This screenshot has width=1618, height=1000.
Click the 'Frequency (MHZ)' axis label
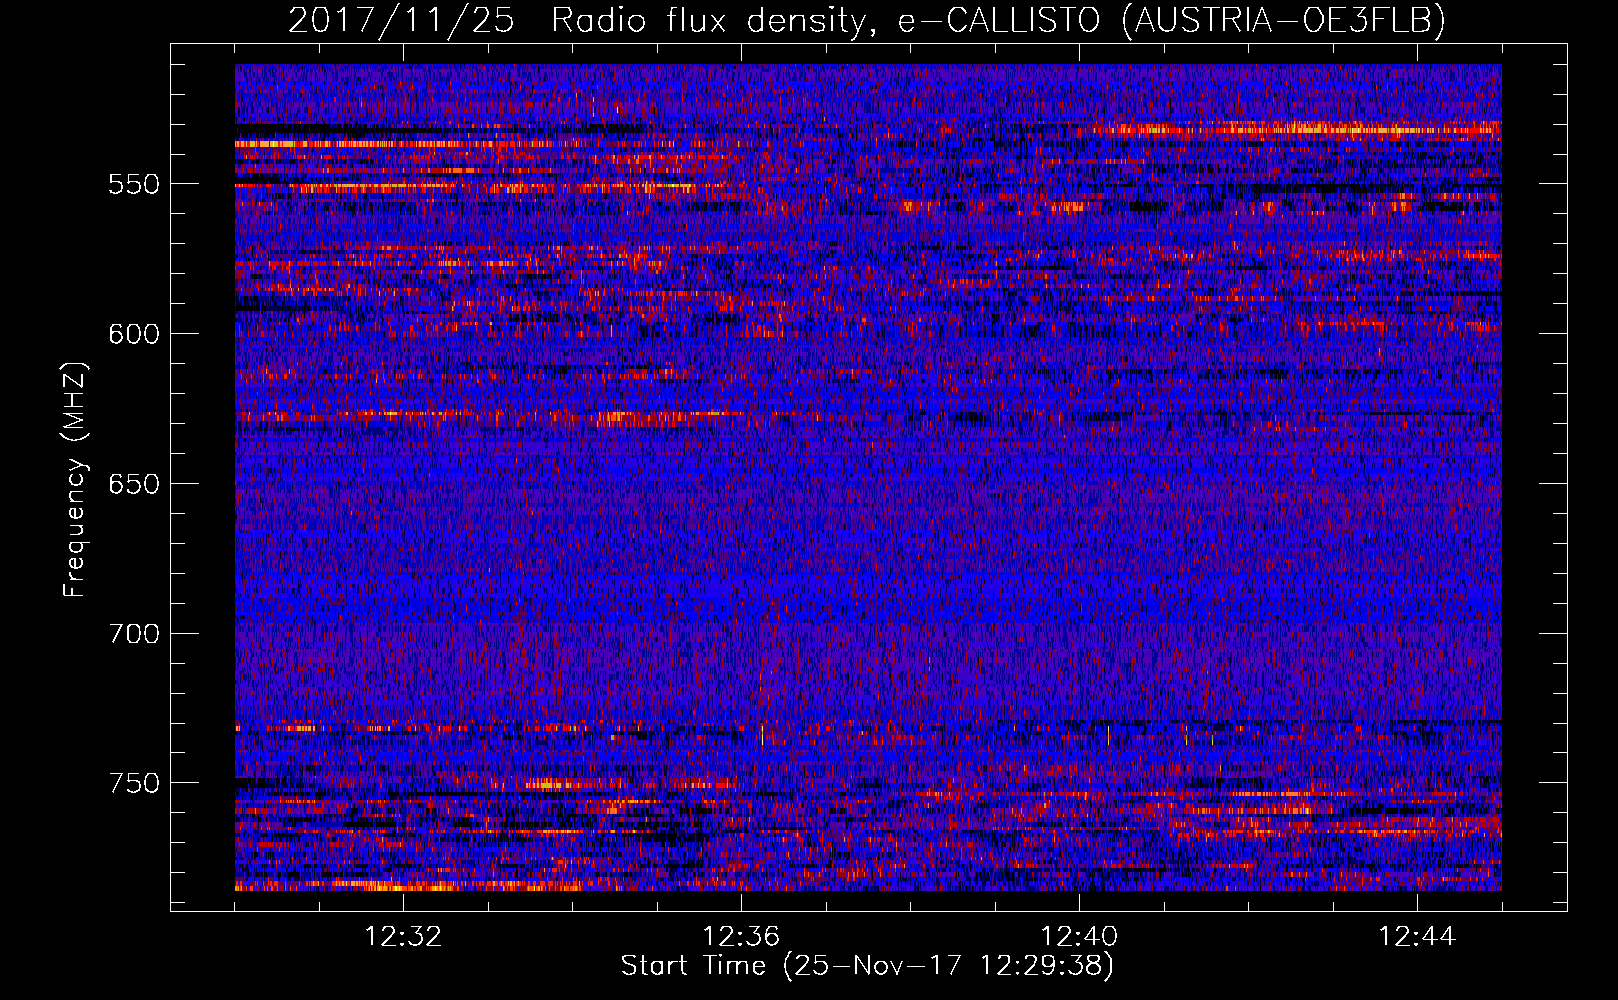click(75, 479)
